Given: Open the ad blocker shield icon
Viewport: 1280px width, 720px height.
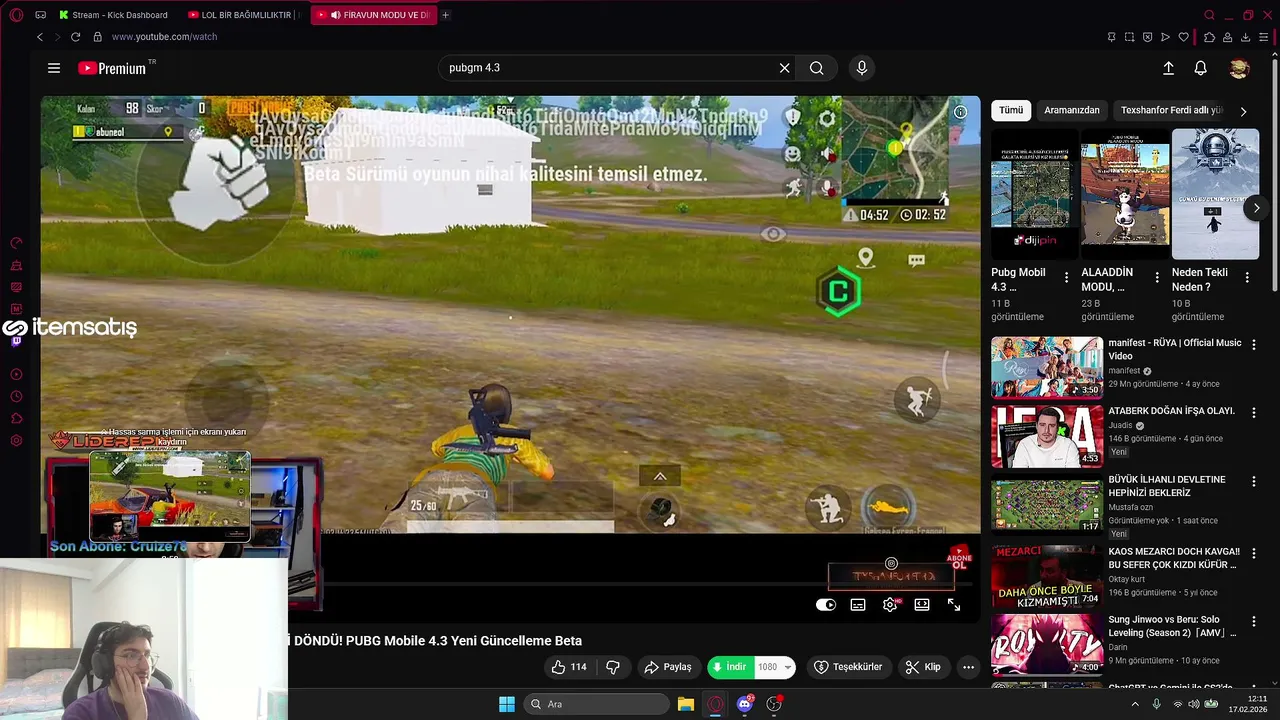Looking at the screenshot, I should (1147, 37).
